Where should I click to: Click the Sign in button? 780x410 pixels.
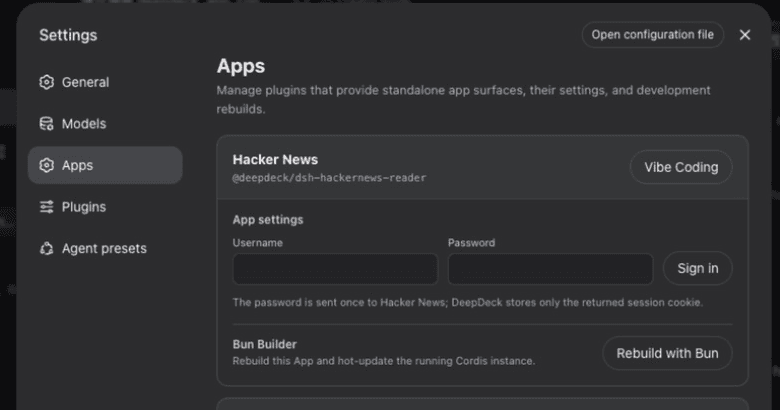pos(697,268)
